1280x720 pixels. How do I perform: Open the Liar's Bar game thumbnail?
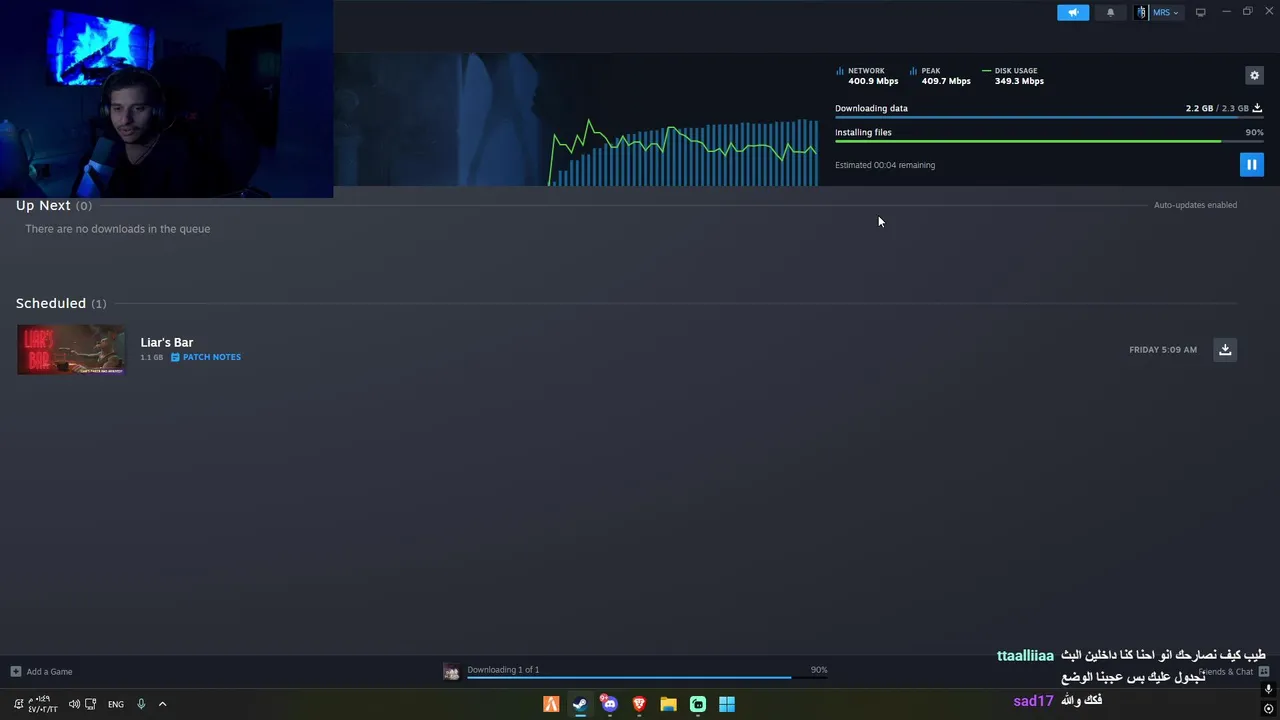coord(71,350)
